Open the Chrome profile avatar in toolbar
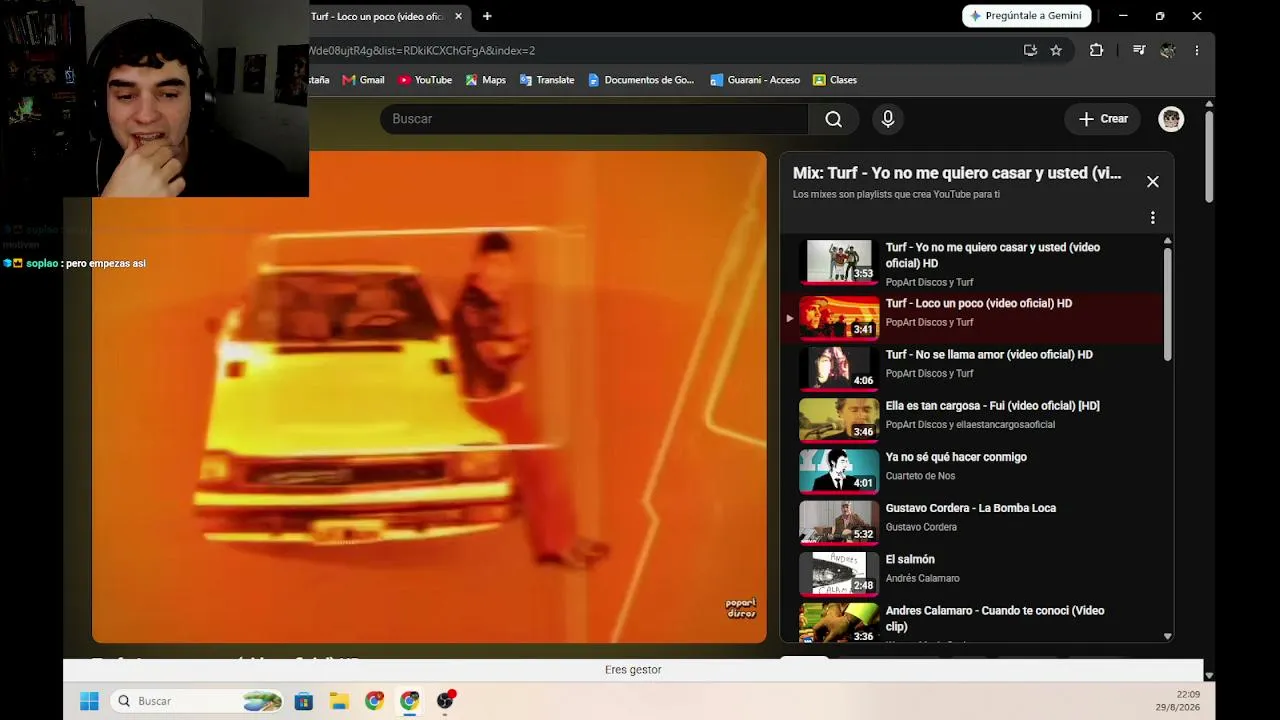The height and width of the screenshot is (720, 1280). pos(1167,50)
